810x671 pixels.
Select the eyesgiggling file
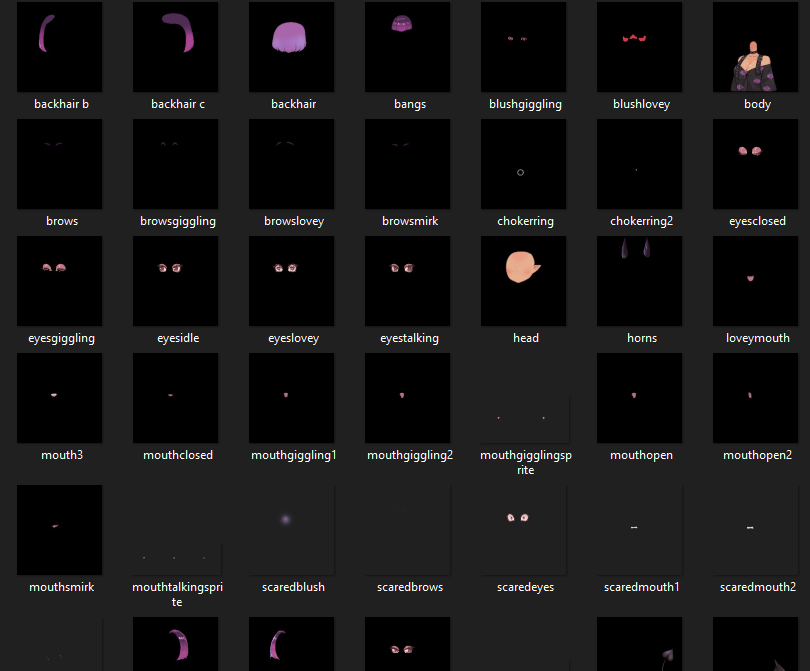[x=61, y=281]
